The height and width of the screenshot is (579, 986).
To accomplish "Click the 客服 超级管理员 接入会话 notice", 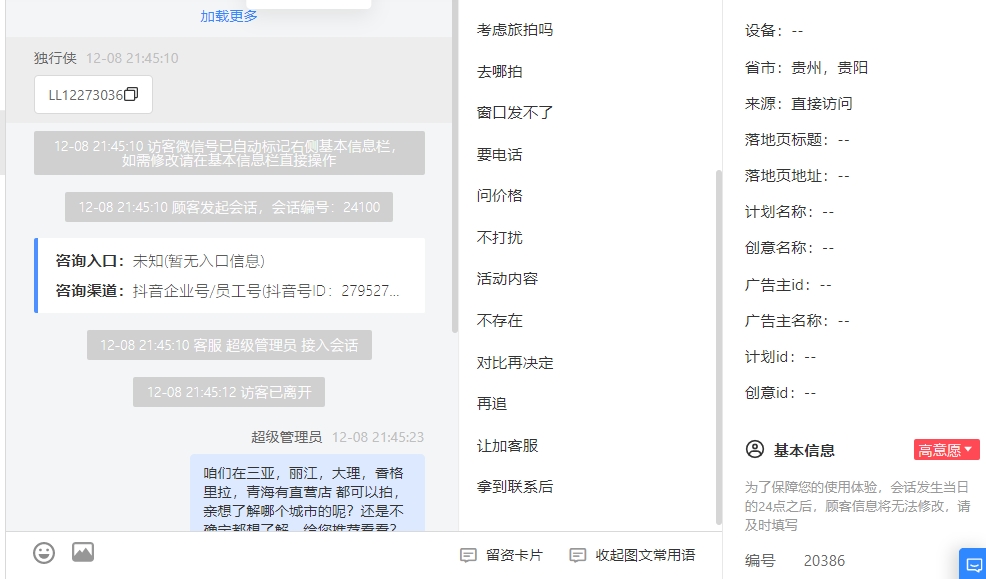I will point(229,345).
